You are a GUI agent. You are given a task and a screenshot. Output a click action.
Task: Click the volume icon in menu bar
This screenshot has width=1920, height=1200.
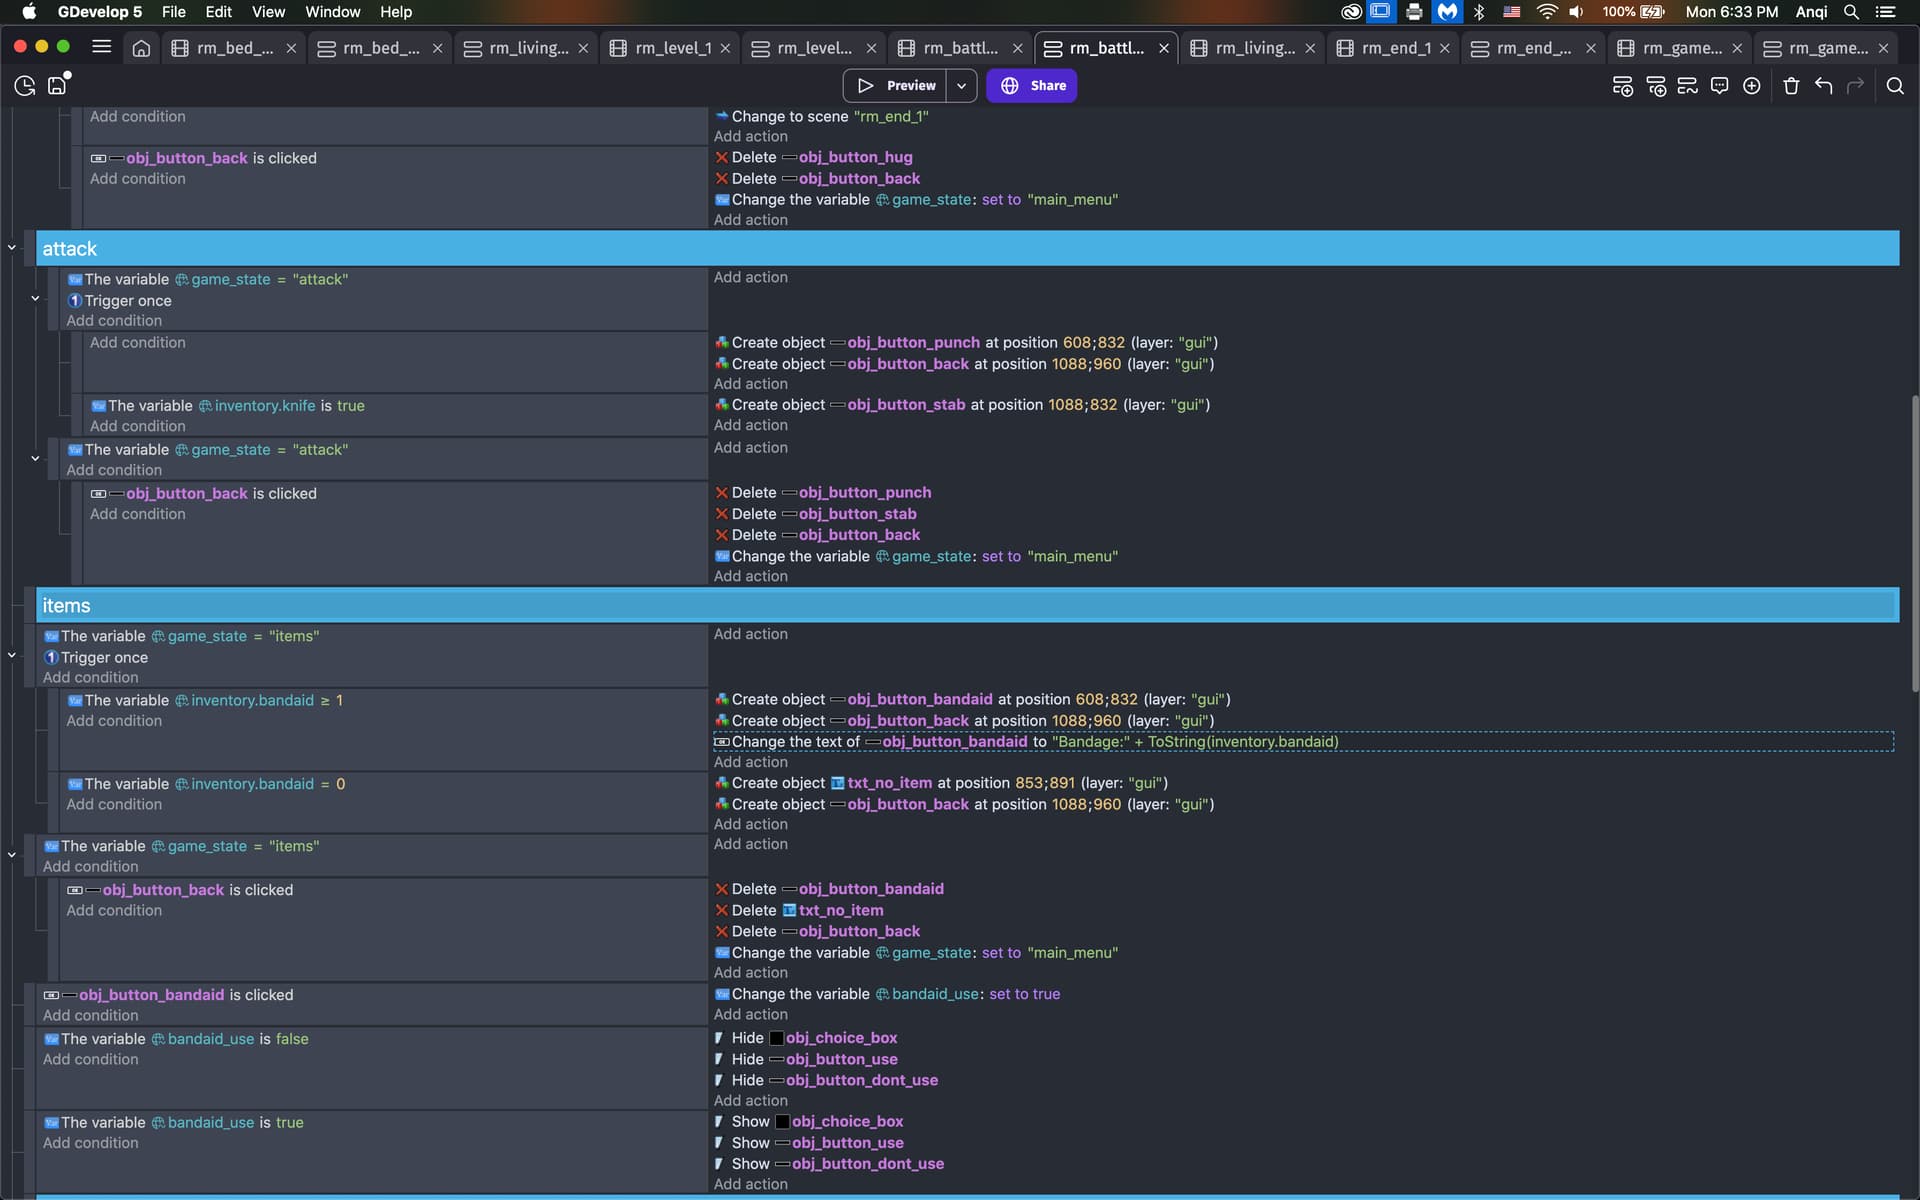coord(1577,12)
